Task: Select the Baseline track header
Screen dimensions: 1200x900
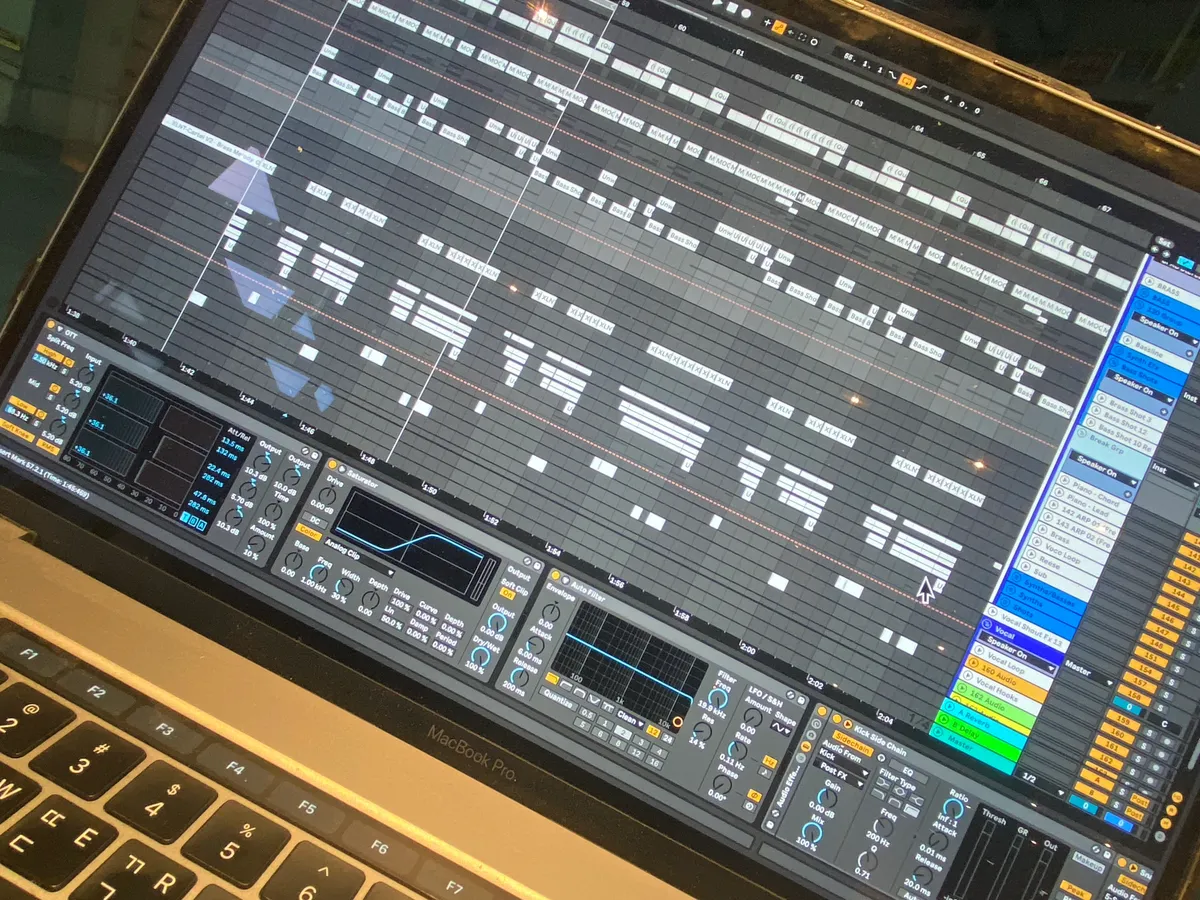Action: (x=1157, y=351)
